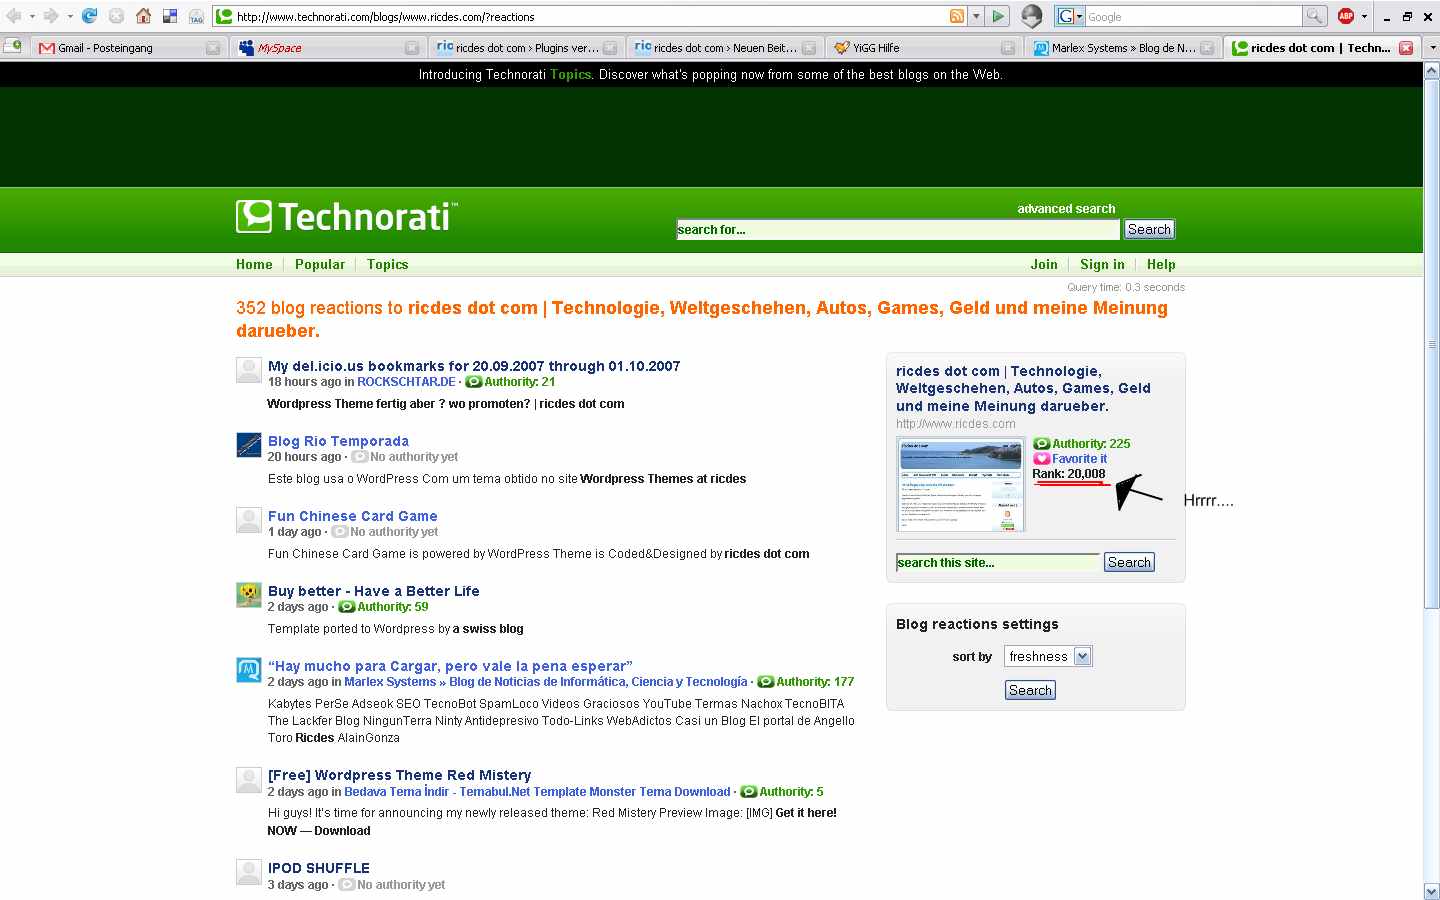Open the Topics menu link

tap(387, 264)
